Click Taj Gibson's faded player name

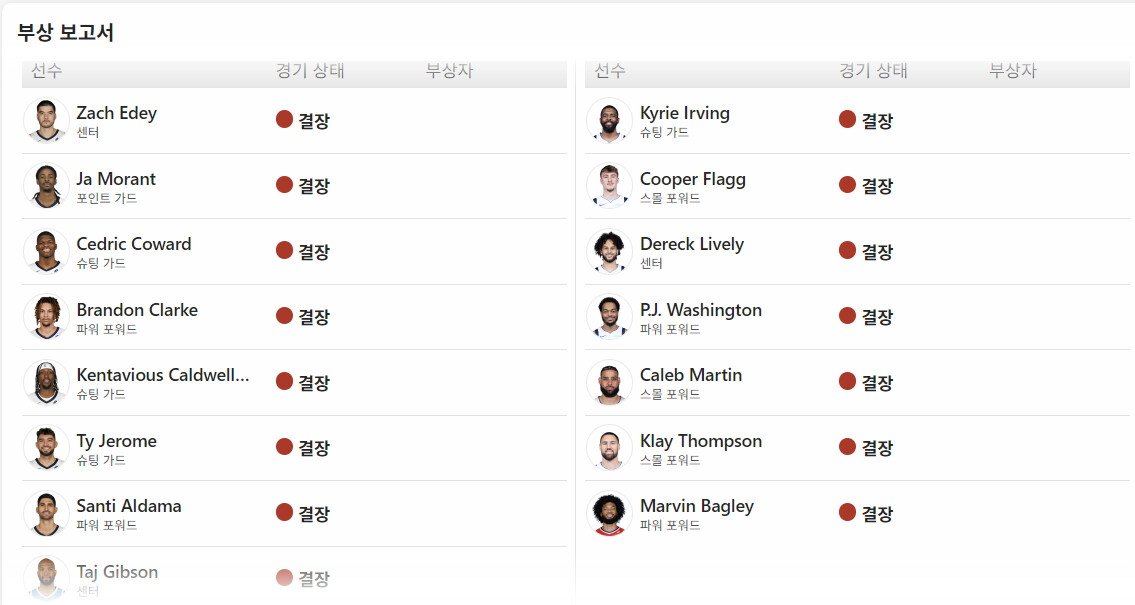(x=117, y=572)
